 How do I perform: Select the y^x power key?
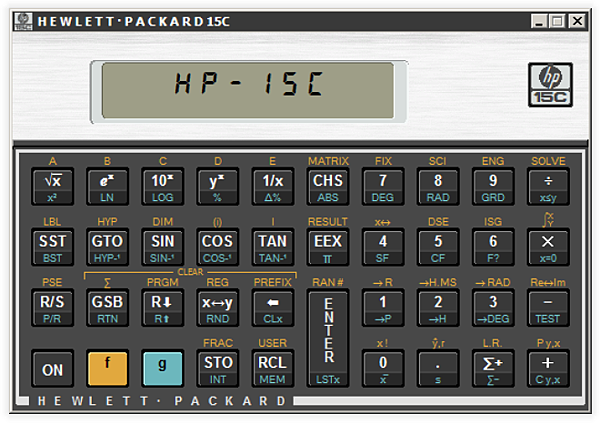(217, 187)
